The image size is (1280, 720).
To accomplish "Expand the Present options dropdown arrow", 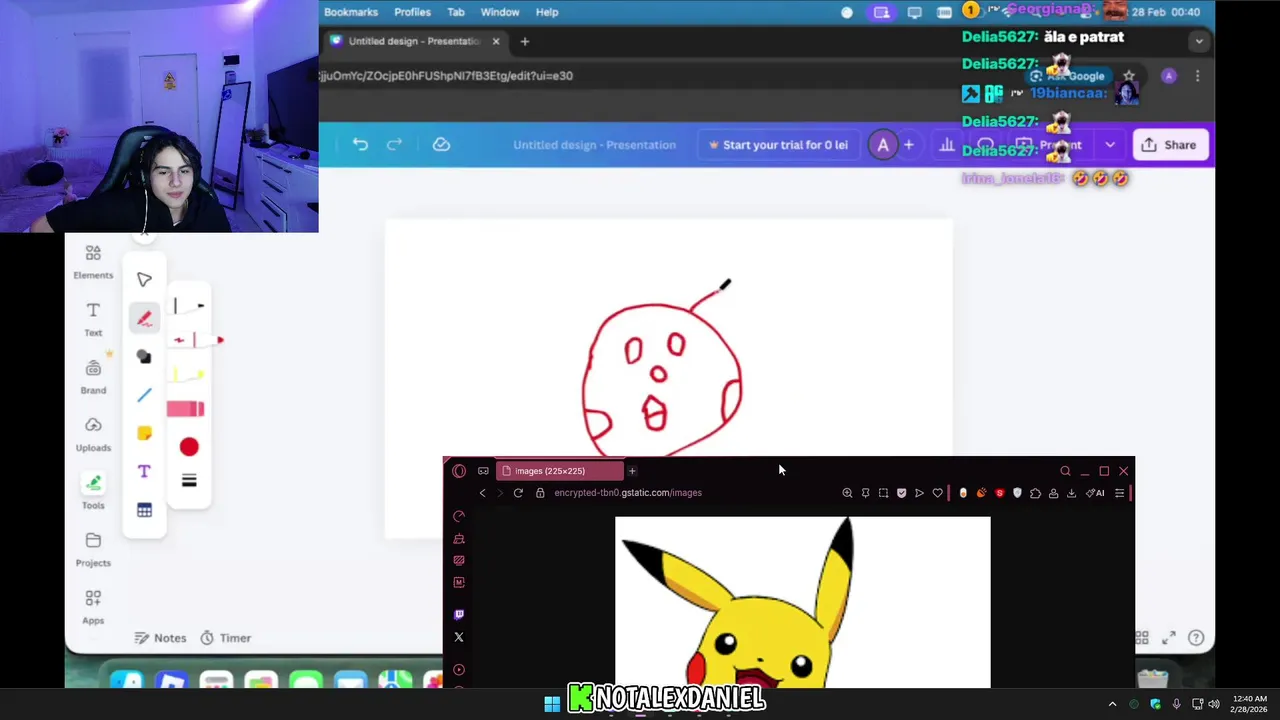I will point(1109,145).
